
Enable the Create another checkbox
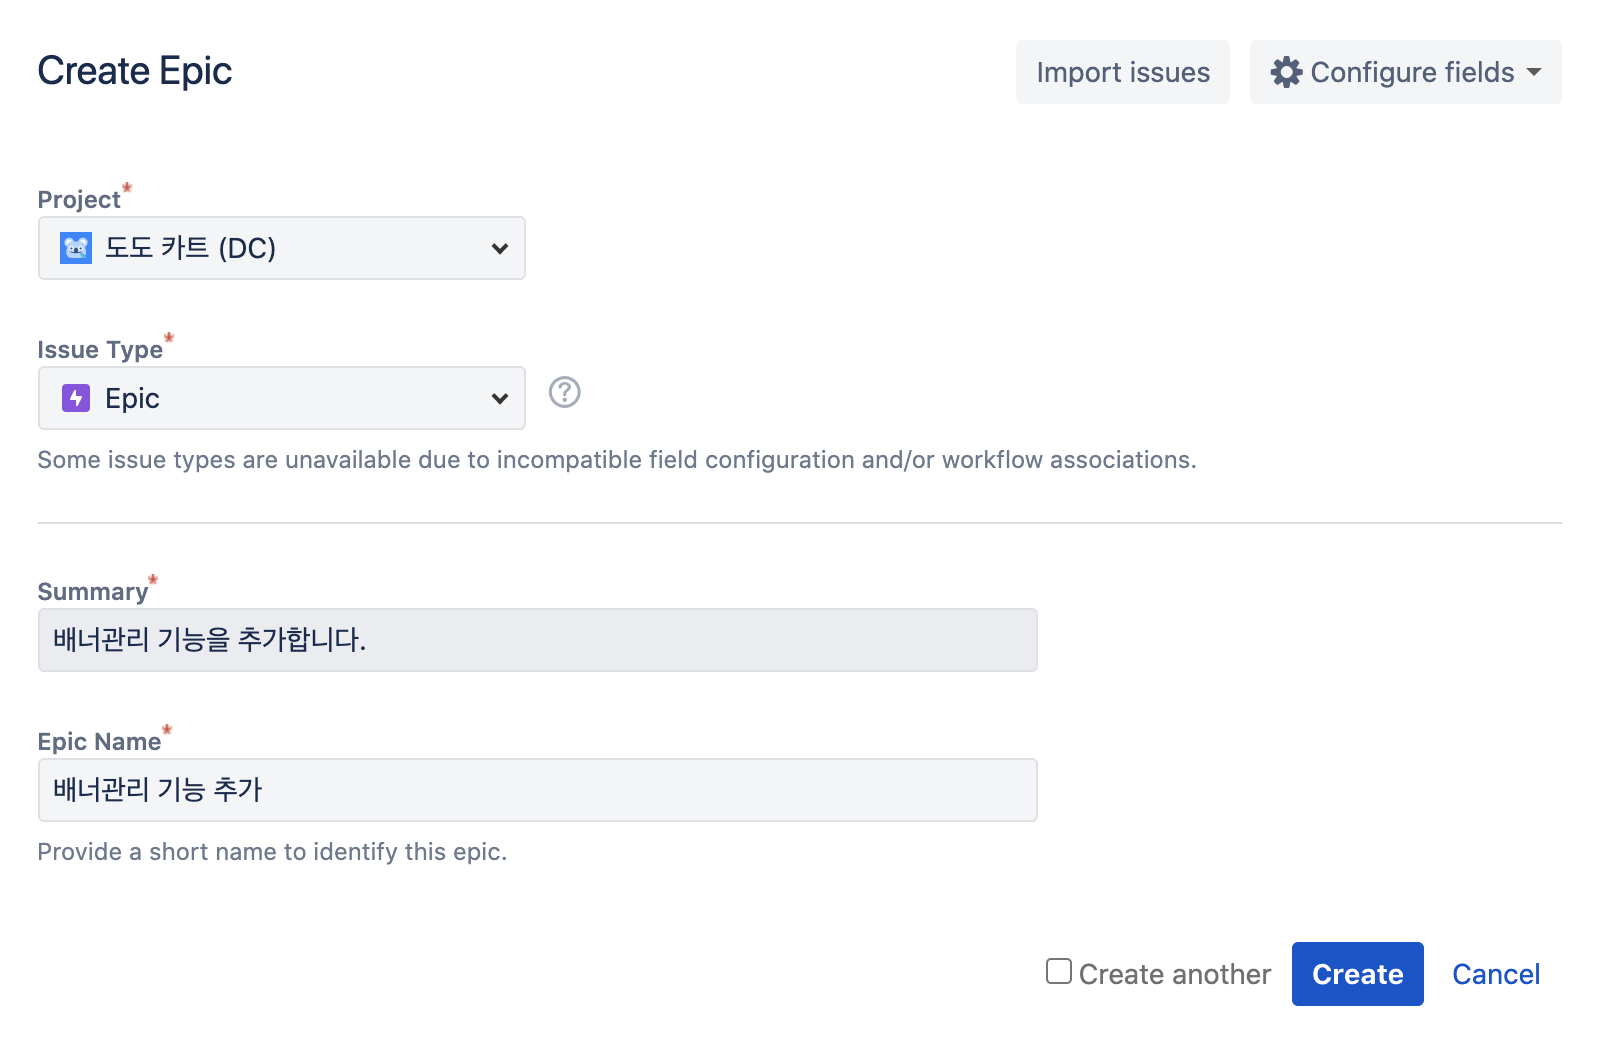(x=1059, y=971)
